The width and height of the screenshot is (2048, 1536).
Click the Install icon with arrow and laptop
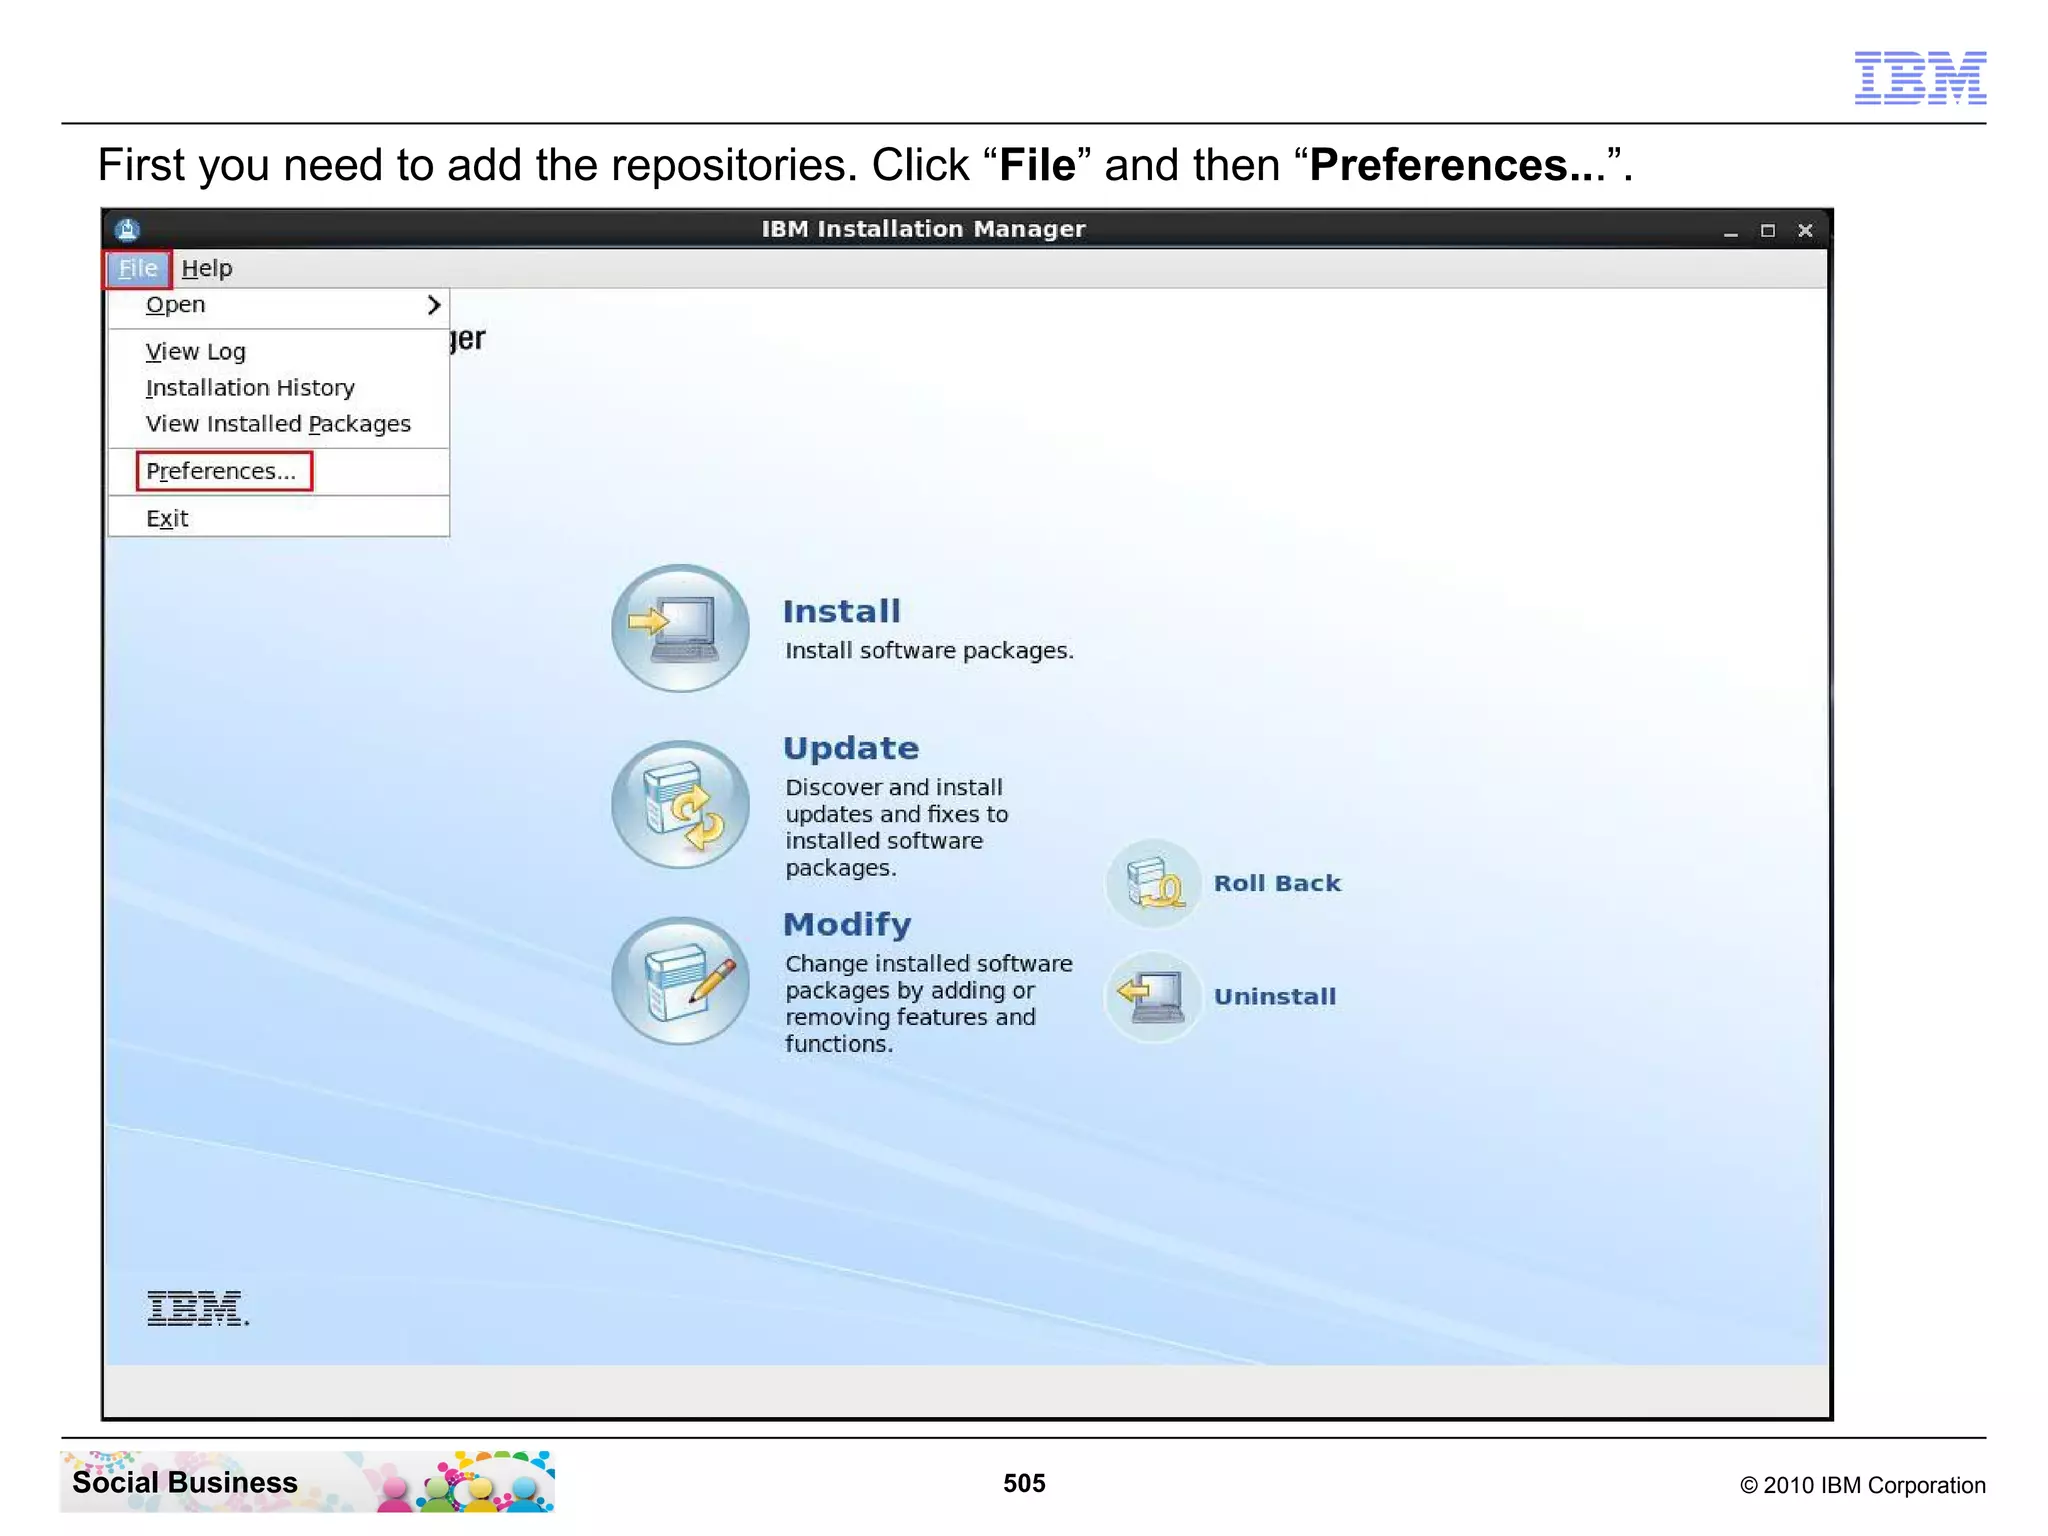[680, 628]
